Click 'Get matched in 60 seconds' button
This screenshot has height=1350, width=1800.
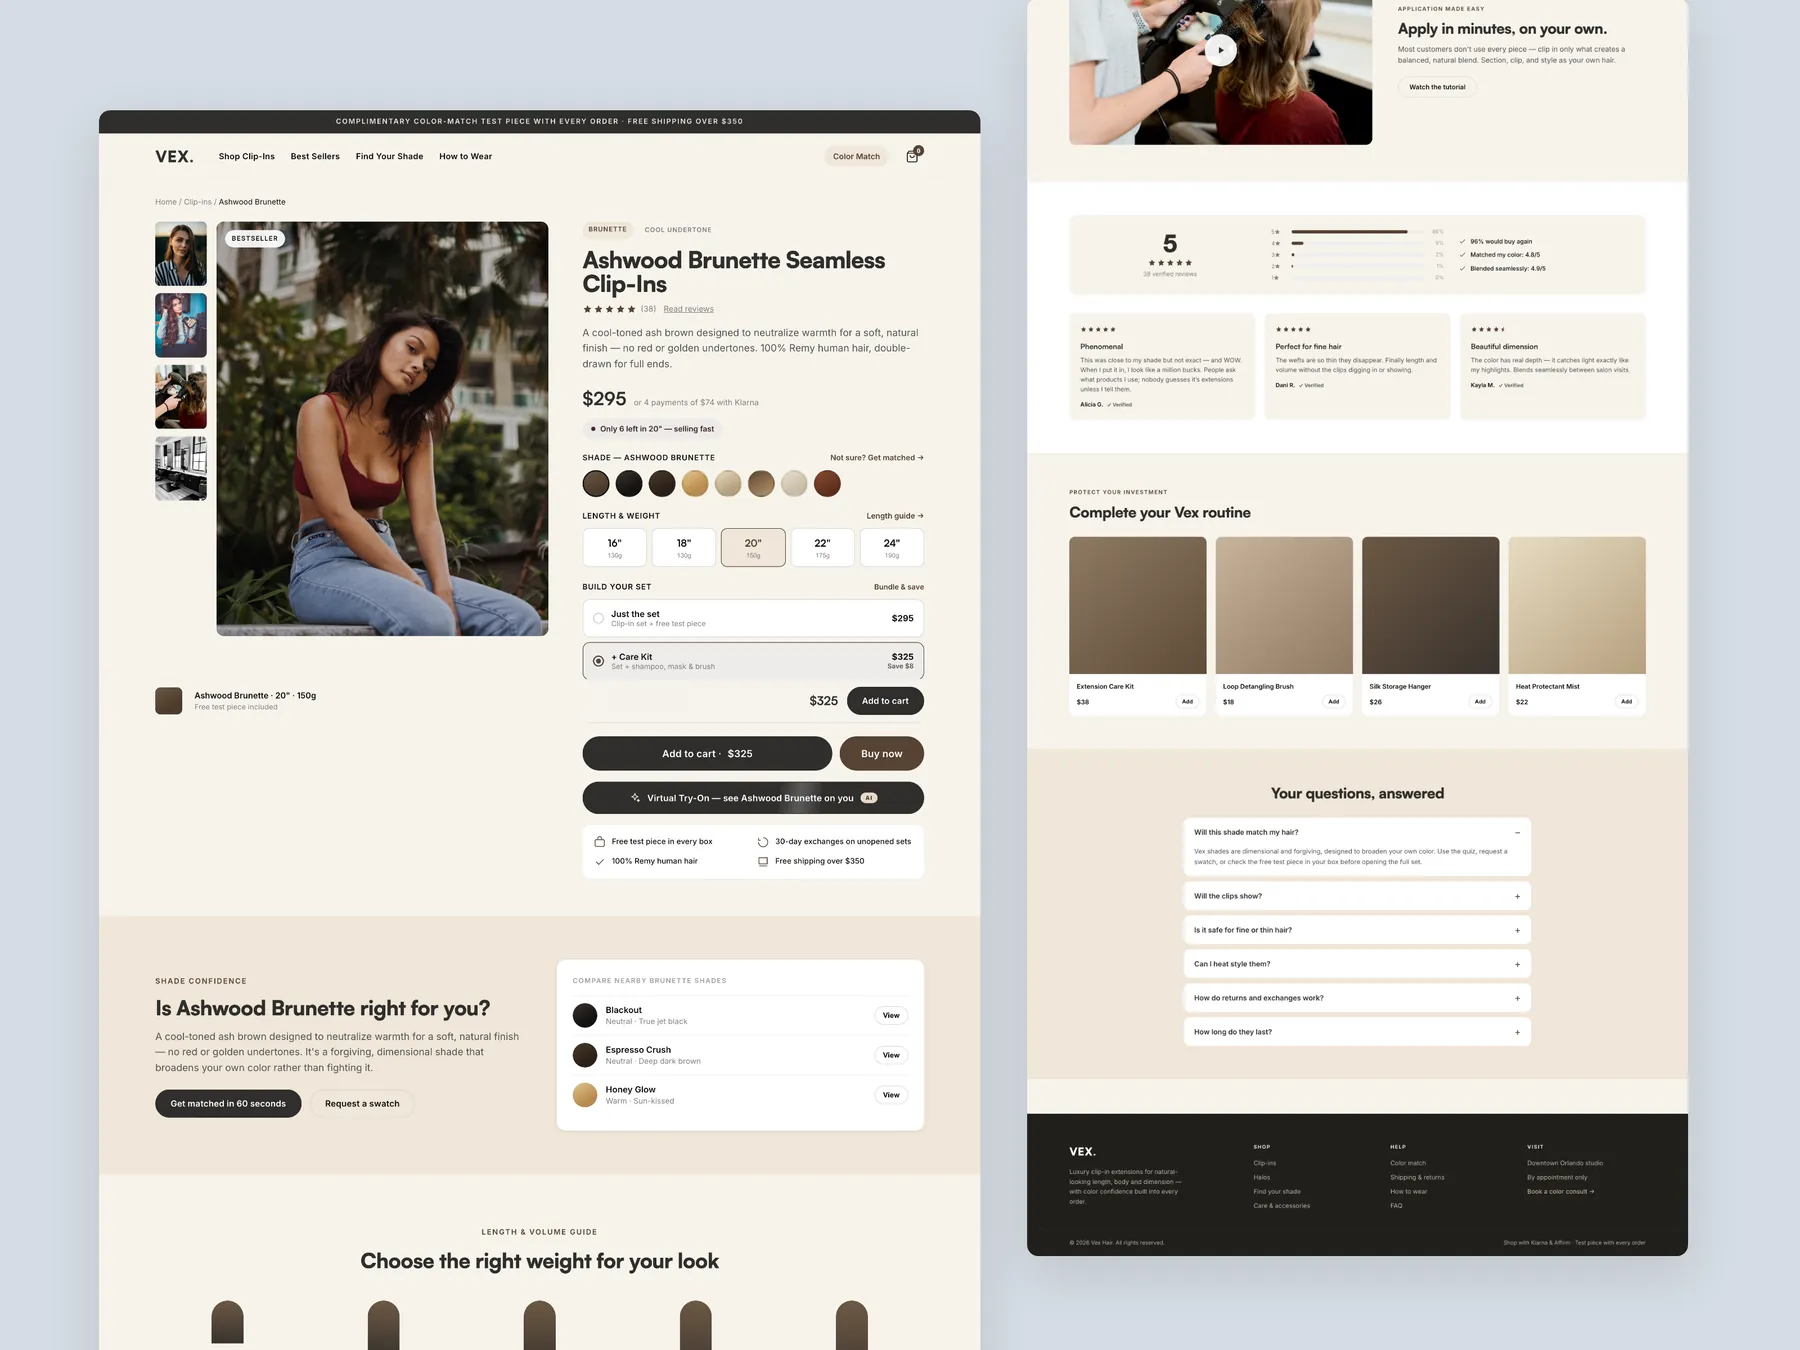coord(228,1104)
